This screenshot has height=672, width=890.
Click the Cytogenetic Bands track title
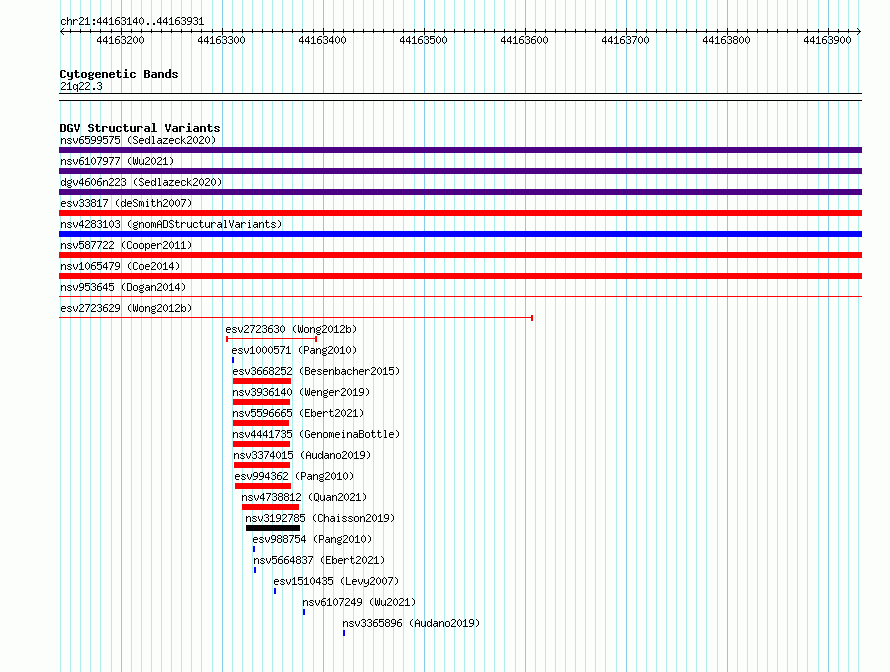pyautogui.click(x=119, y=74)
